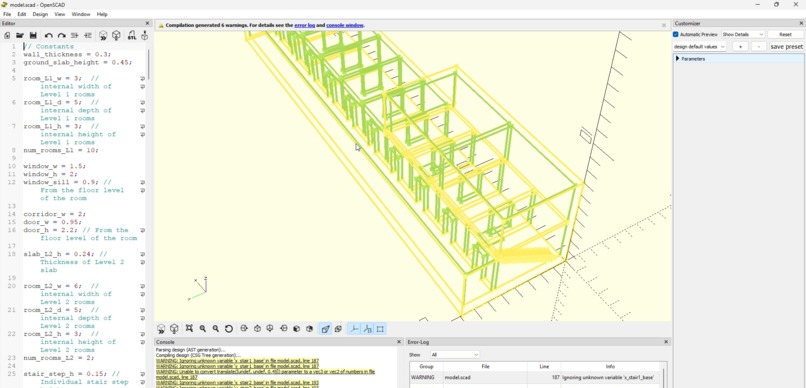This screenshot has height=388, width=806.
Task: Send the design to 3D print service
Action: 144,35
